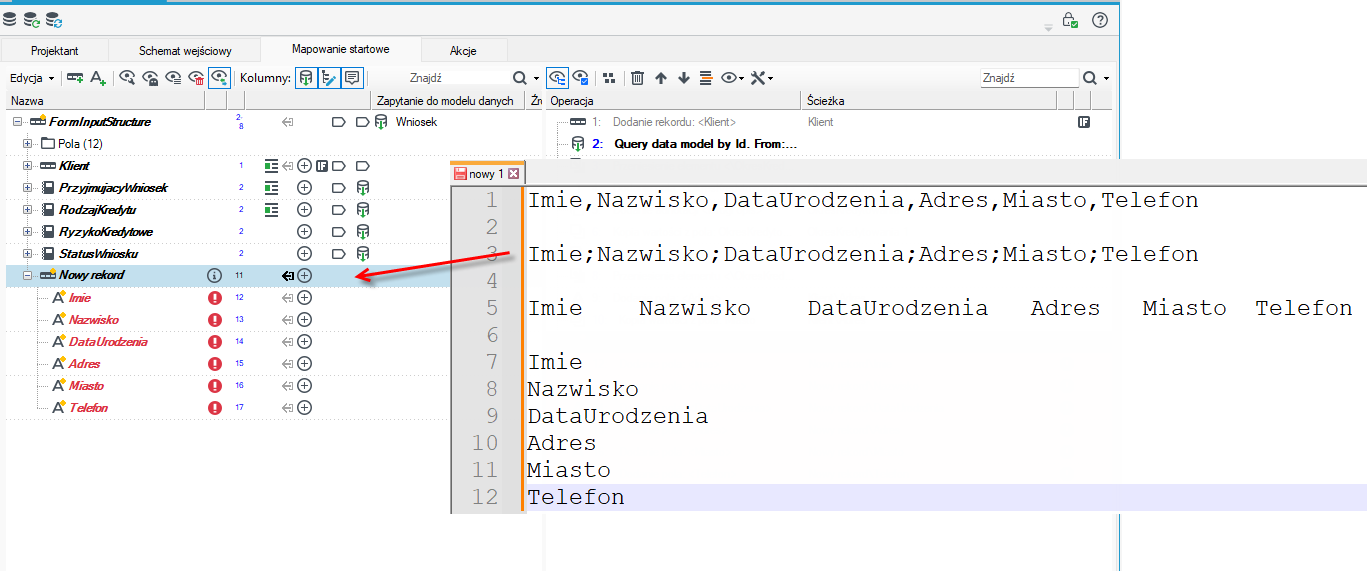Click the right search magnifier icon
Screen dimensions: 1367x571
coord(1091,77)
